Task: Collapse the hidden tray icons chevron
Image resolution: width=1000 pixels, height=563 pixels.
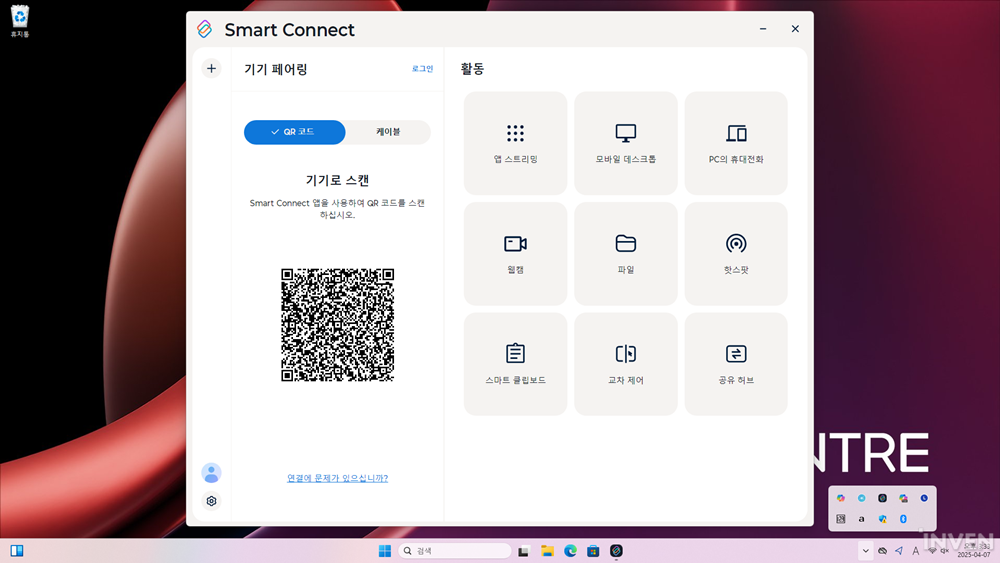Action: [x=865, y=551]
